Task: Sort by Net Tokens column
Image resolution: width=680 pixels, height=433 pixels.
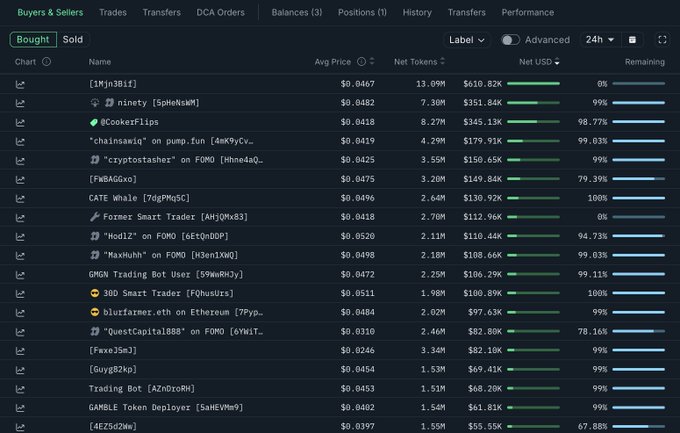Action: 419,62
